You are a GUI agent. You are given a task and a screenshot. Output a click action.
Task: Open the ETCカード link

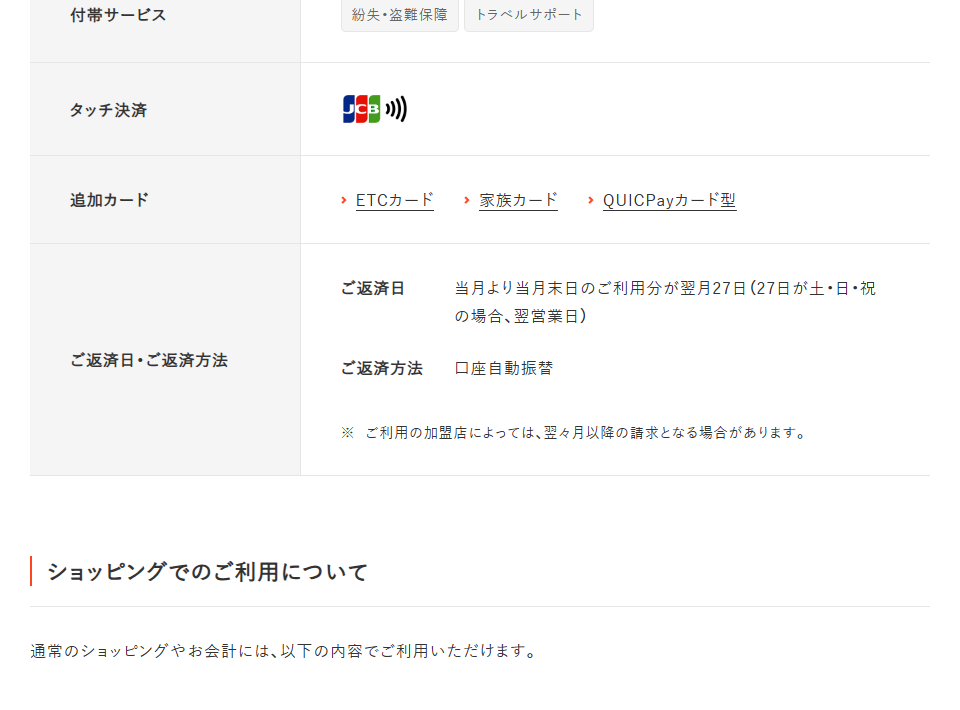pyautogui.click(x=395, y=200)
